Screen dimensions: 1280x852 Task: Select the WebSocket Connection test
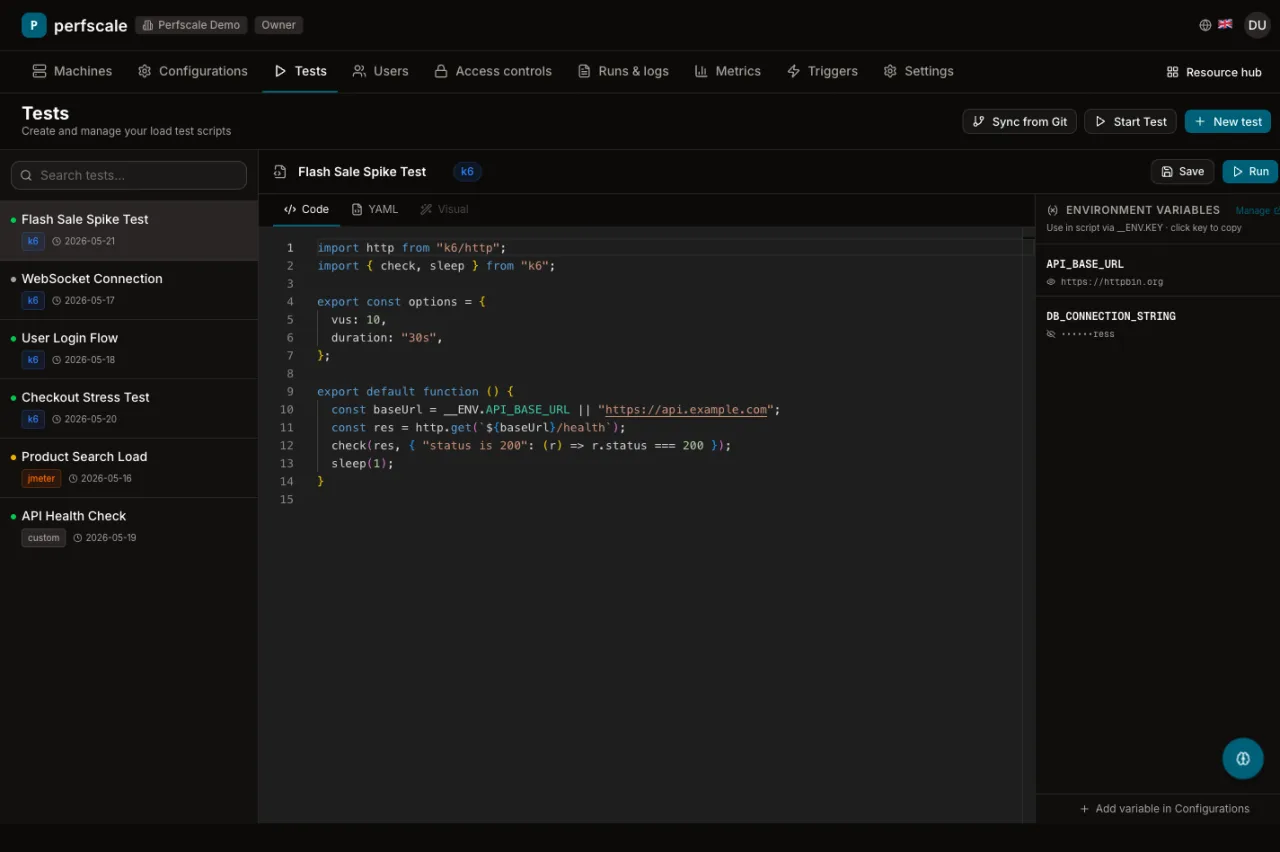129,290
